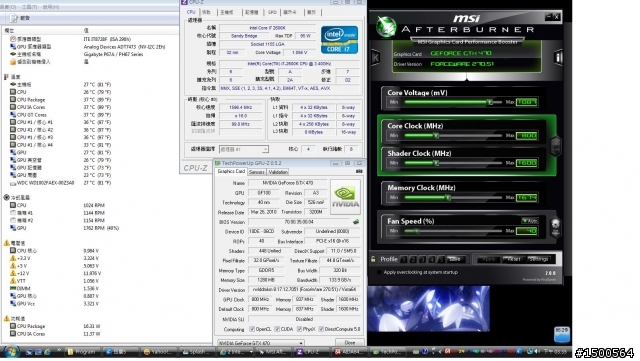Screen dimensions: 640x361
Task: Click the Core Clock slider handle
Action: [436, 135]
